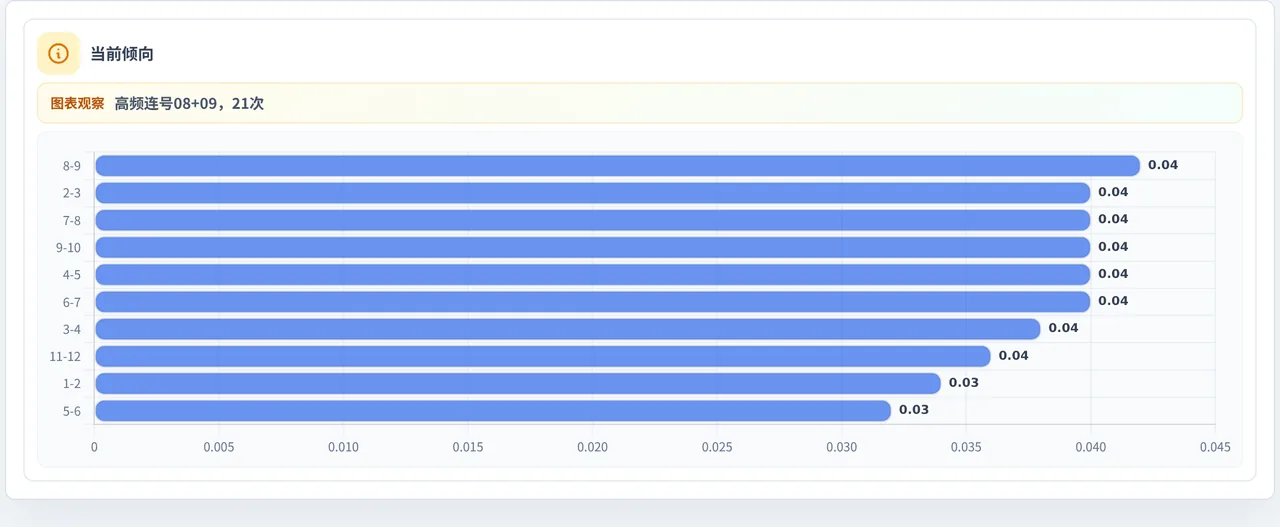Click the 0.04 value label on the 8-9 bar
1280x527 pixels.
pyautogui.click(x=1163, y=165)
